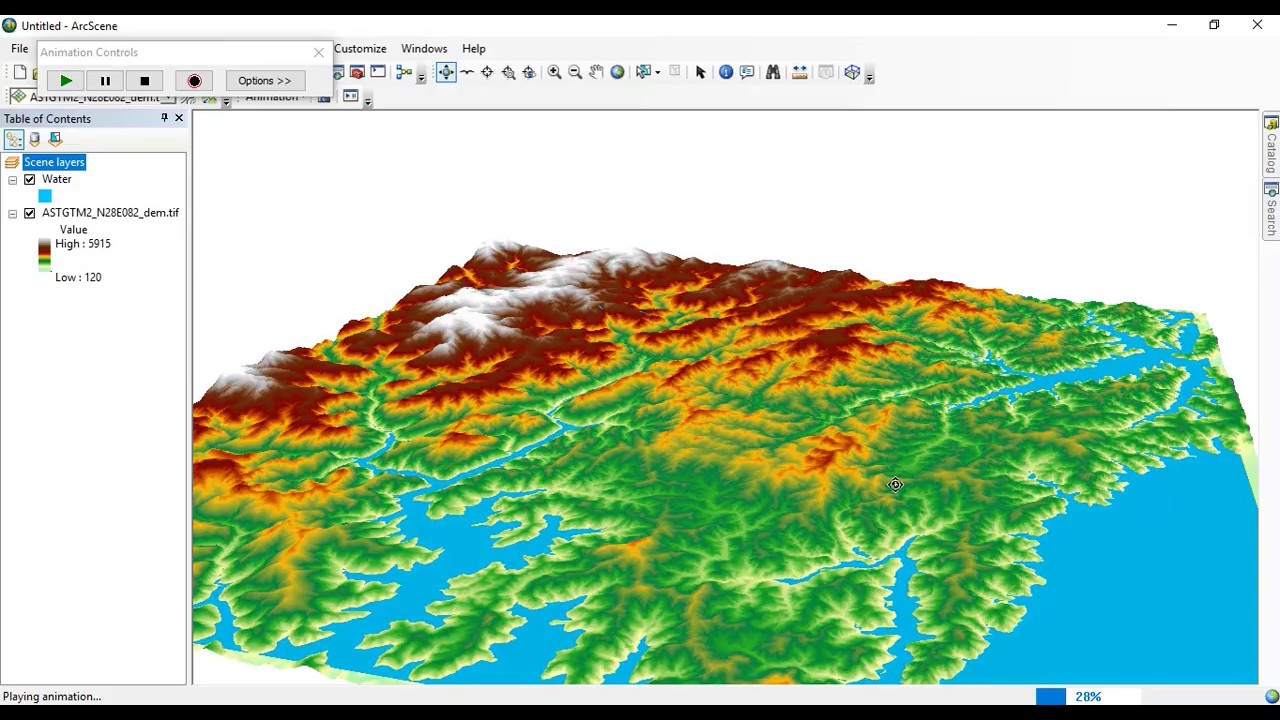Open the File menu
Screen dimensions: 1280x720
point(20,48)
